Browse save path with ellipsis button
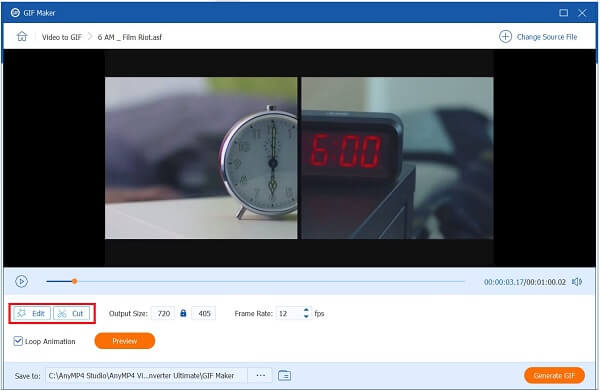The height and width of the screenshot is (392, 600). pos(261,376)
